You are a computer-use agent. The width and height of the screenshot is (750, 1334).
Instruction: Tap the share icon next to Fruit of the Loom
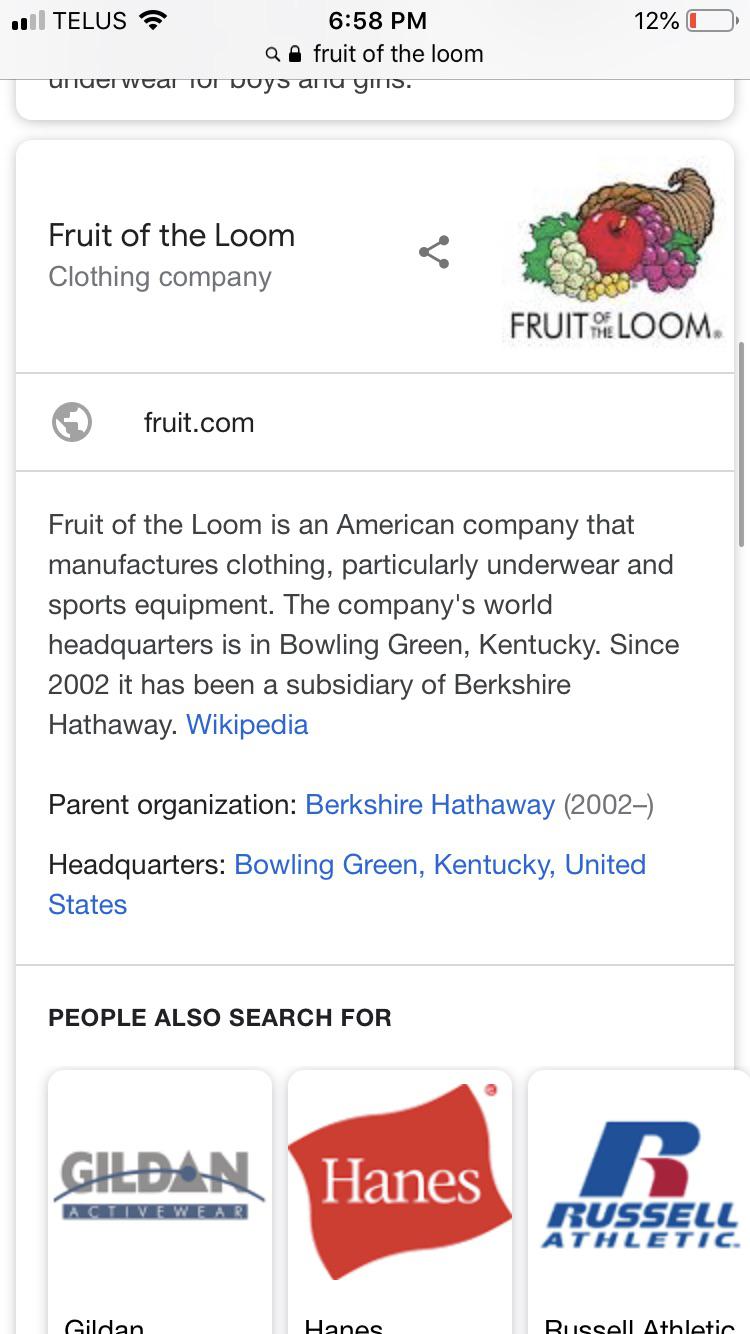pyautogui.click(x=434, y=252)
